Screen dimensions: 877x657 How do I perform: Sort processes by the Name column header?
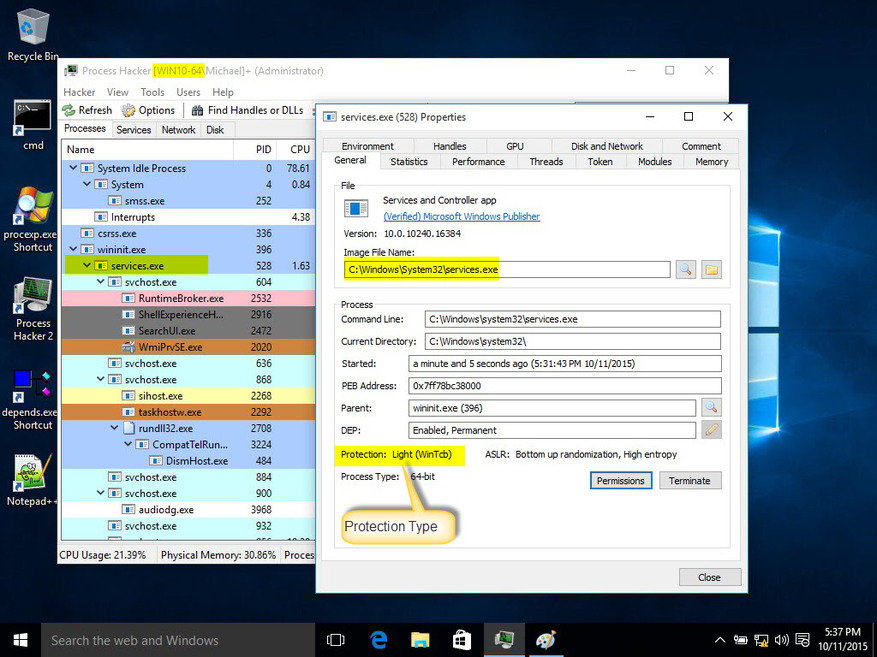point(148,149)
